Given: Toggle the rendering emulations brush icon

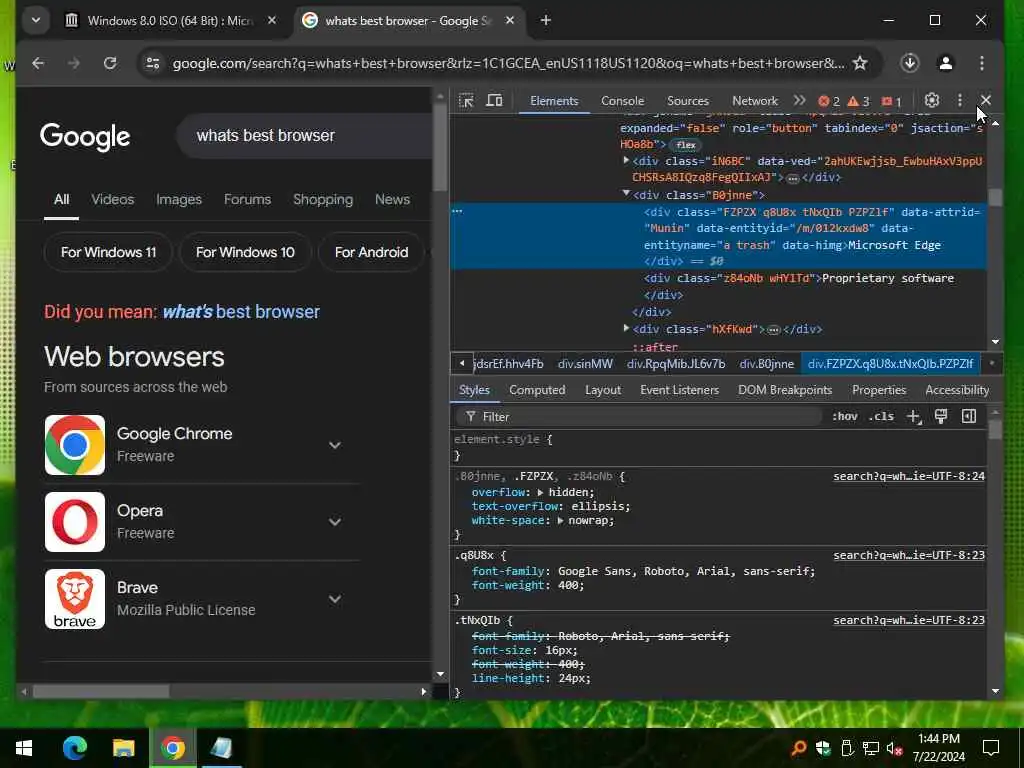Looking at the screenshot, I should [941, 417].
